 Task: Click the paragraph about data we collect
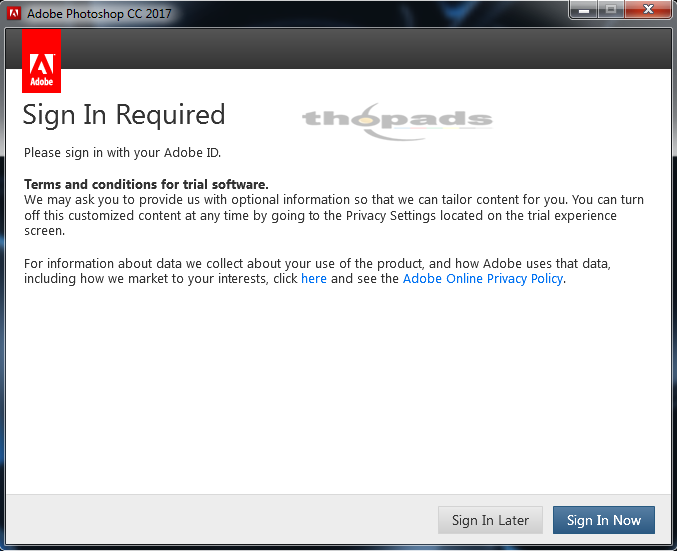[317, 271]
